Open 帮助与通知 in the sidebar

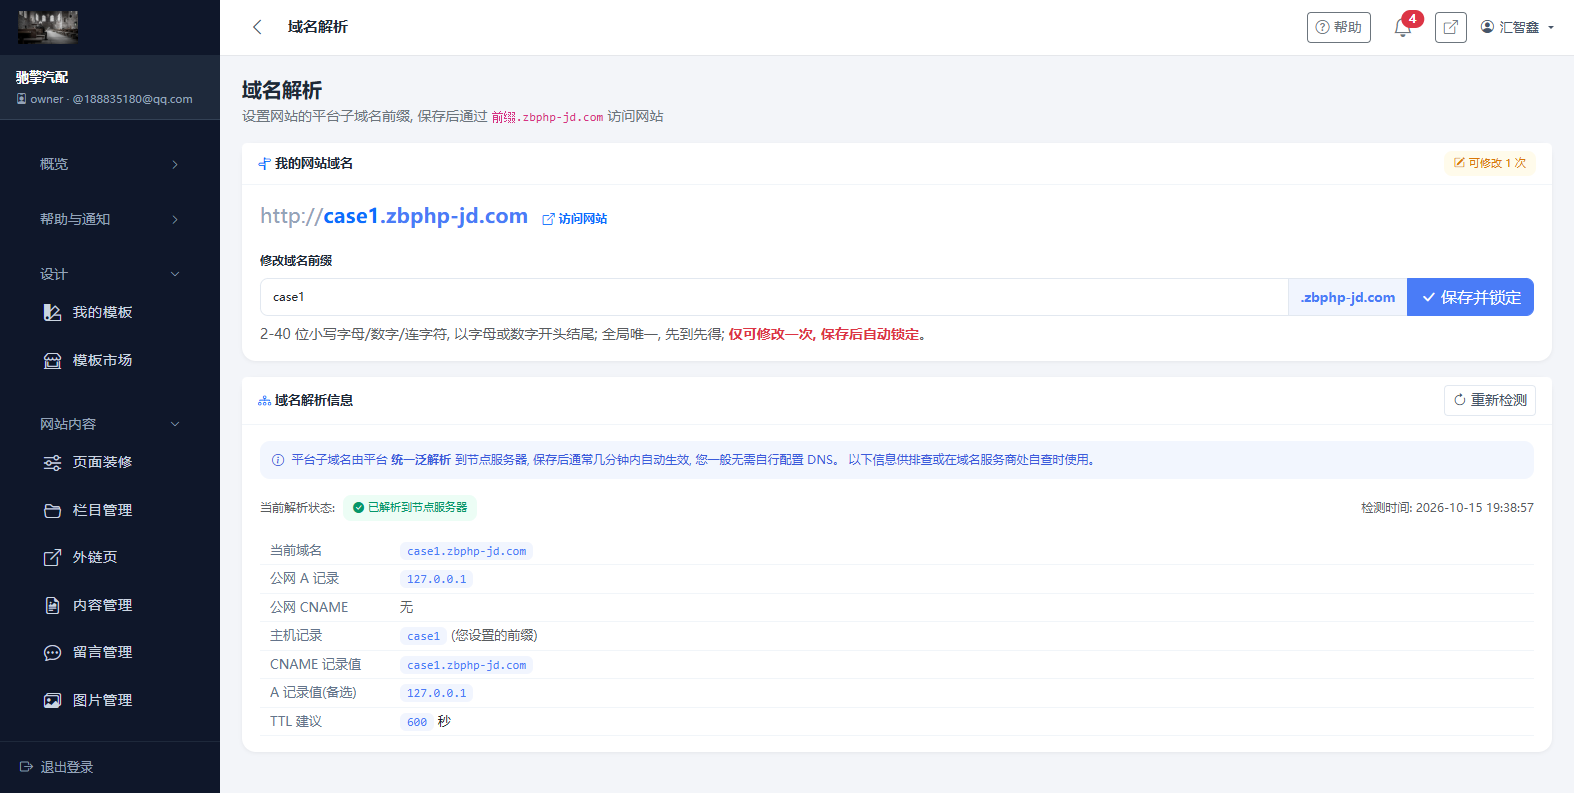point(75,219)
